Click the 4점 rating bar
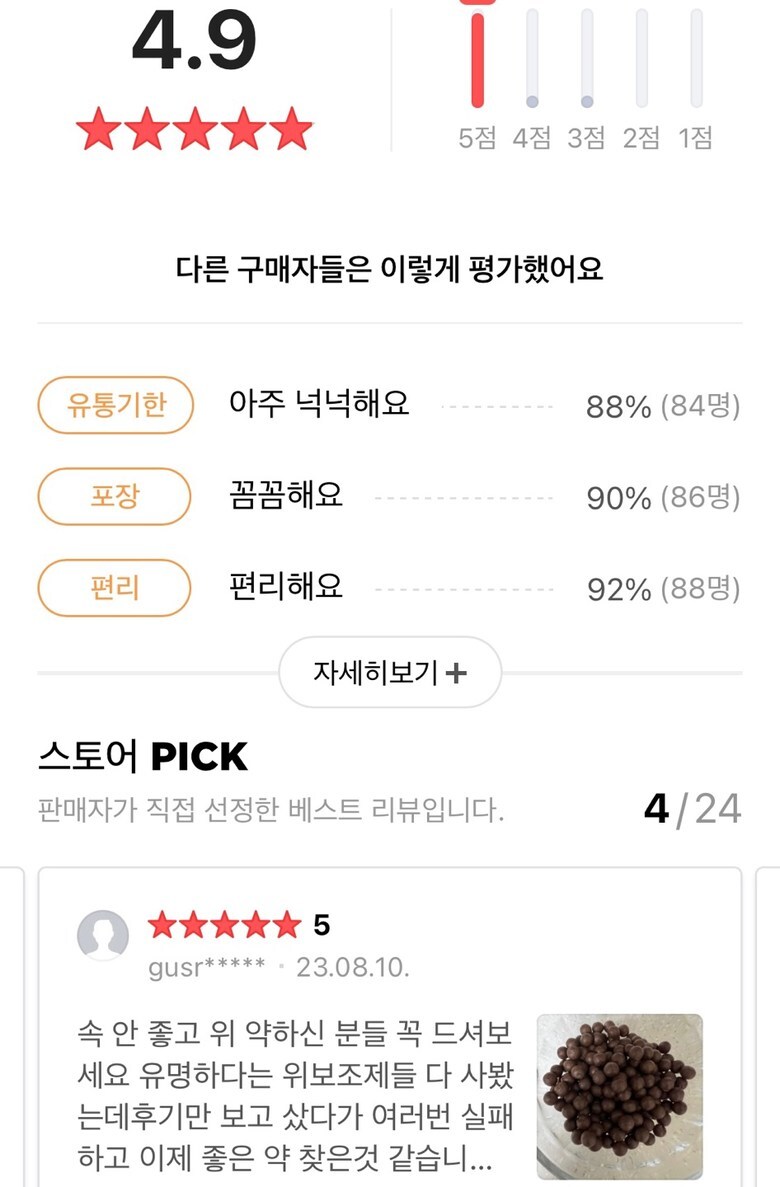Image resolution: width=780 pixels, height=1187 pixels. pos(532,58)
